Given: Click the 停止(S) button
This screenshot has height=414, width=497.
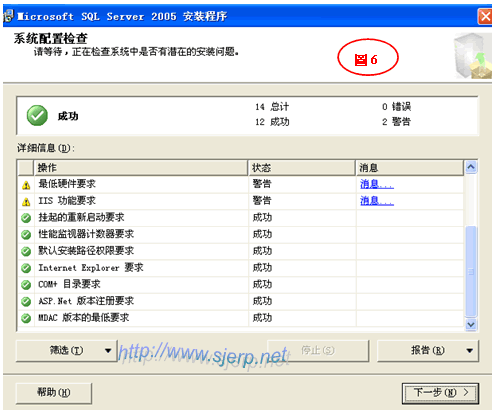Looking at the screenshot, I should 318,351.
